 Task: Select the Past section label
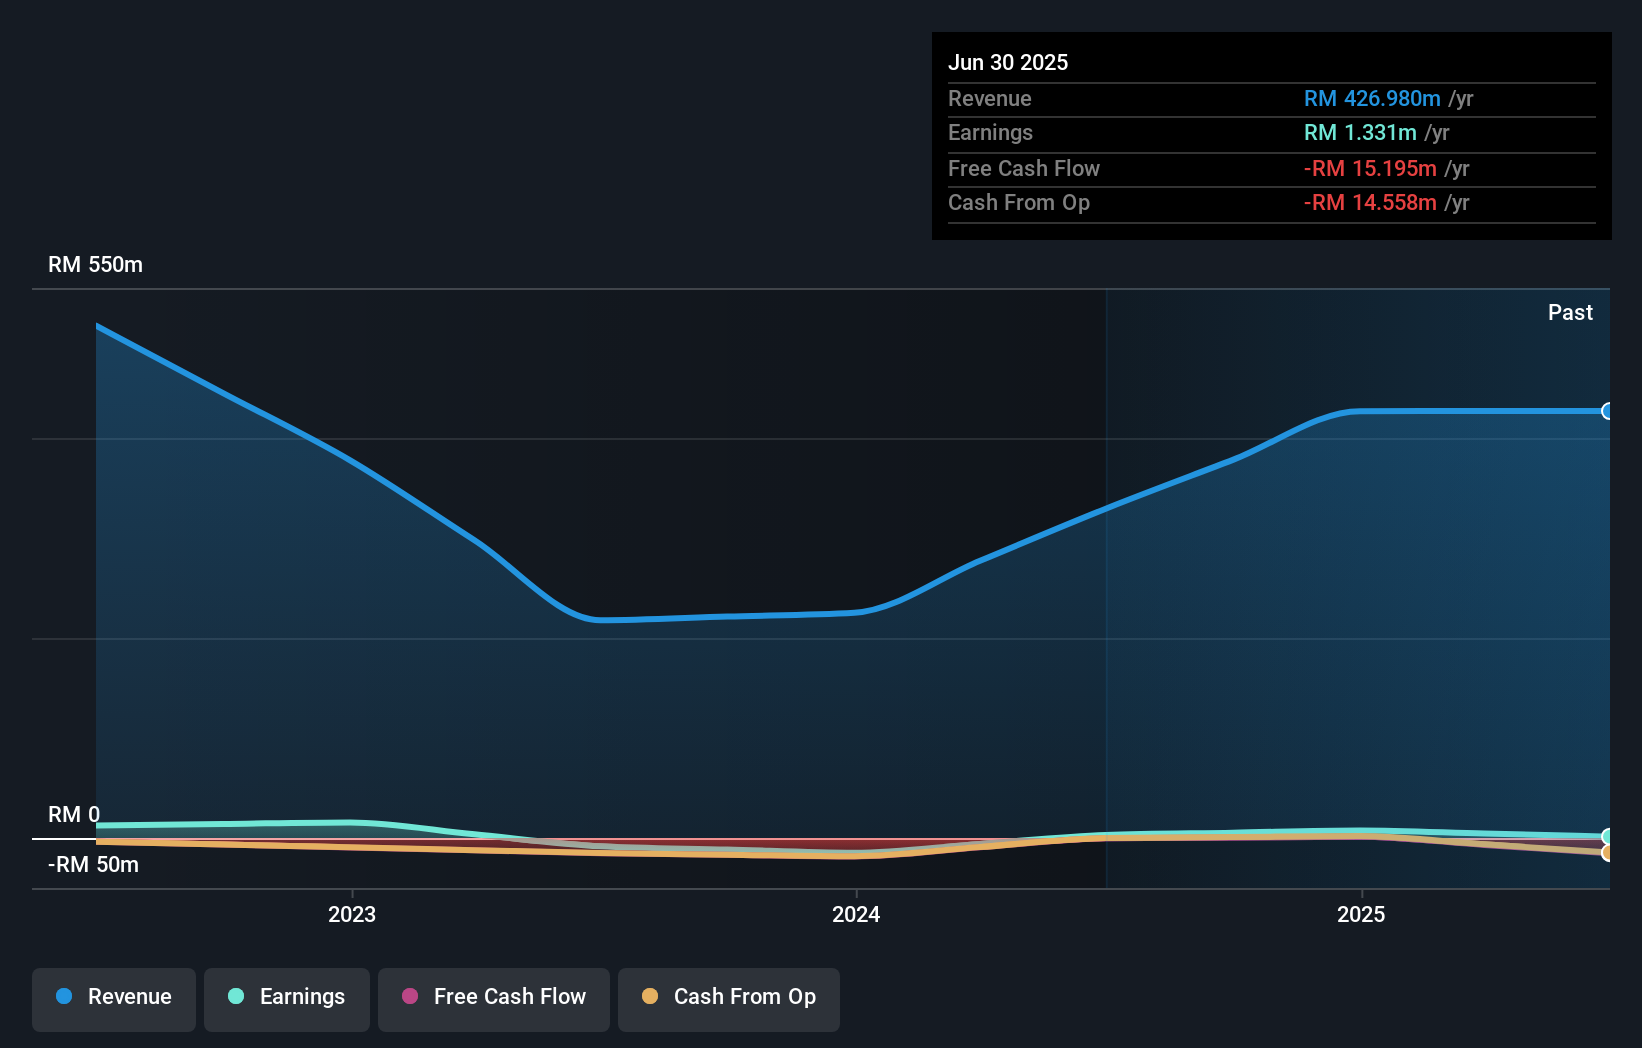click(1569, 312)
